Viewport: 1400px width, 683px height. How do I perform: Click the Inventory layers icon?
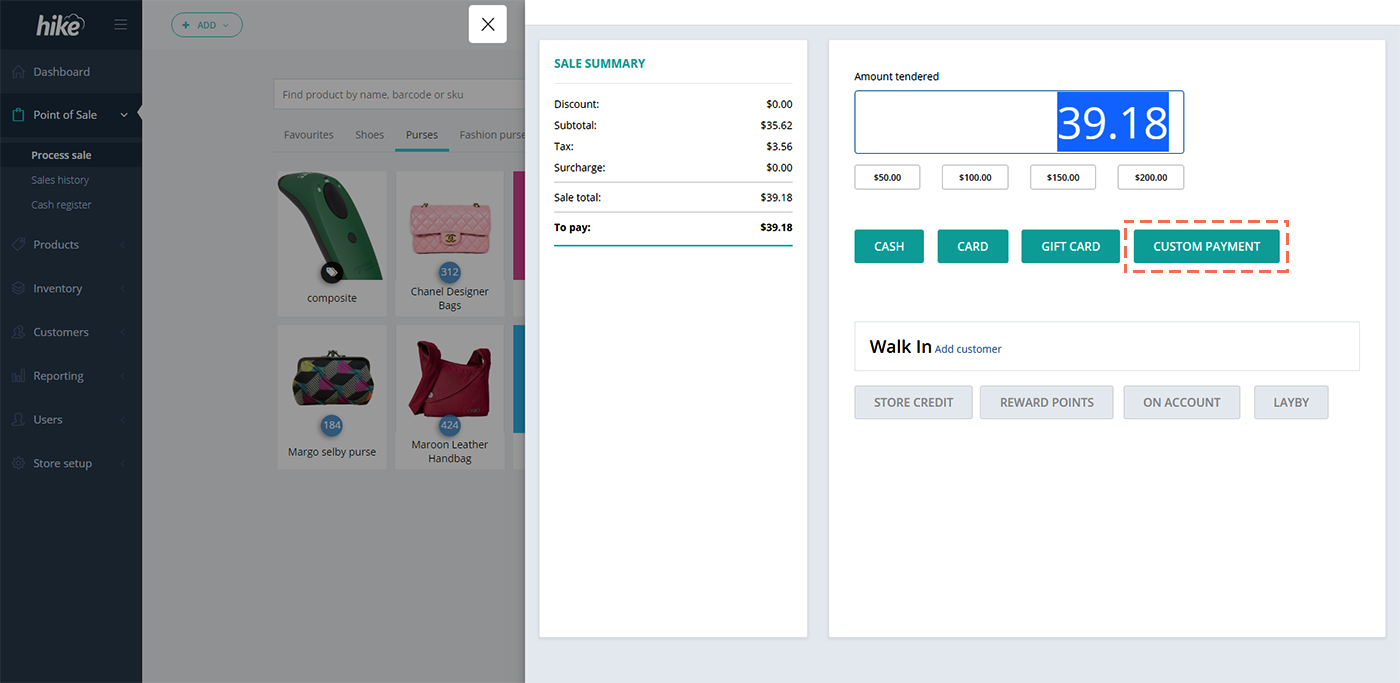coord(18,288)
